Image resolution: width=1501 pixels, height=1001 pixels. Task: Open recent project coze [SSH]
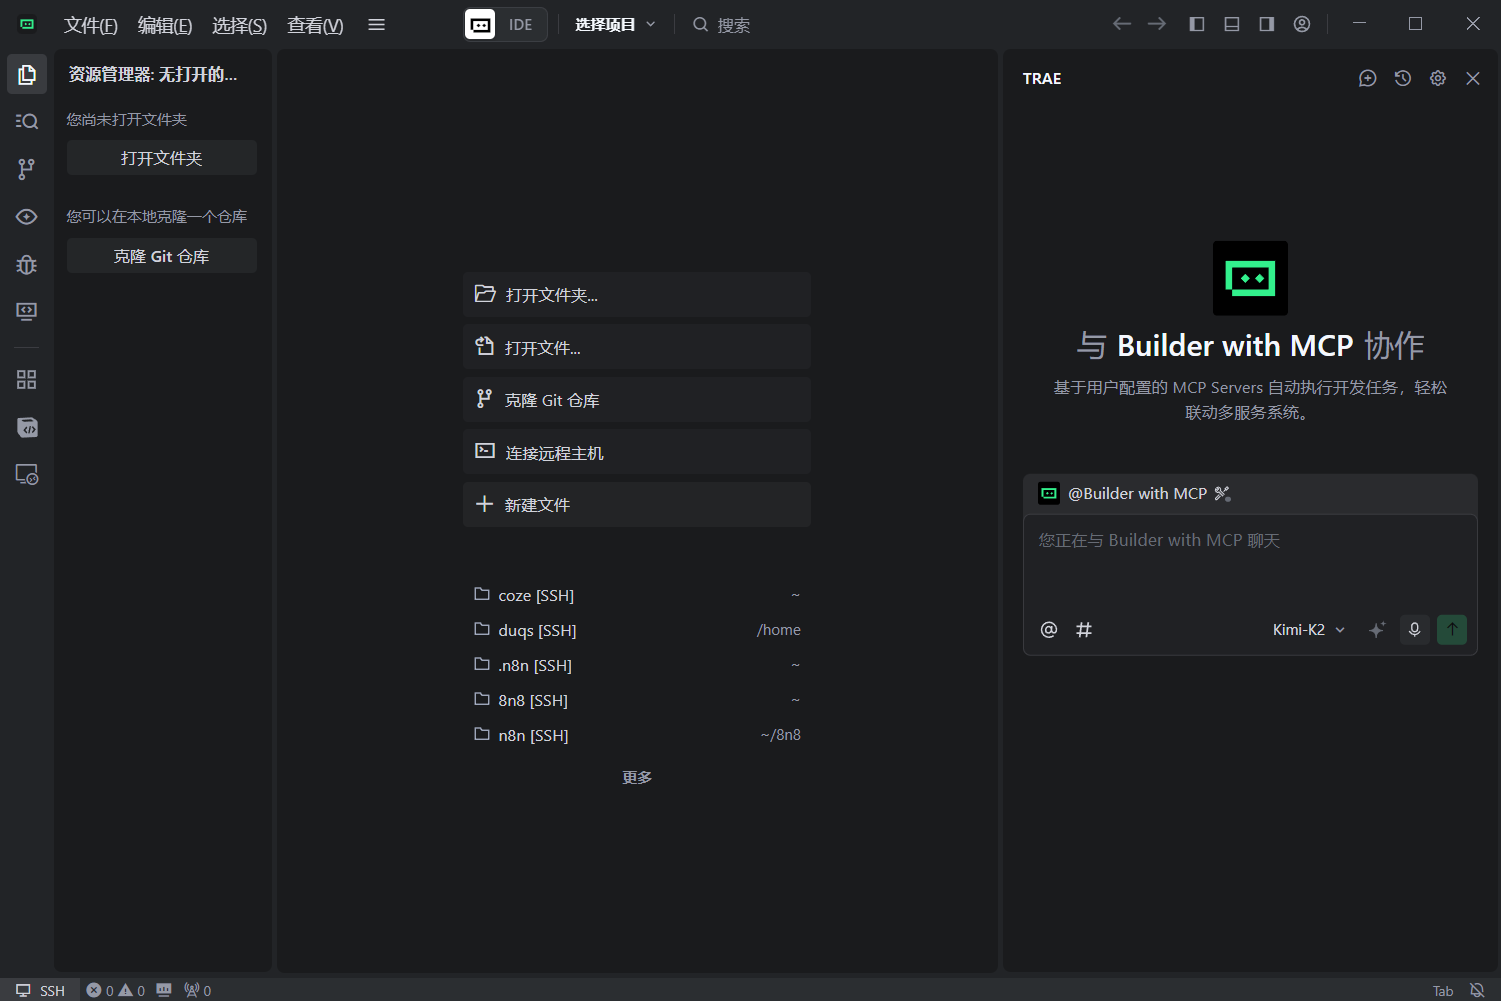[637, 595]
